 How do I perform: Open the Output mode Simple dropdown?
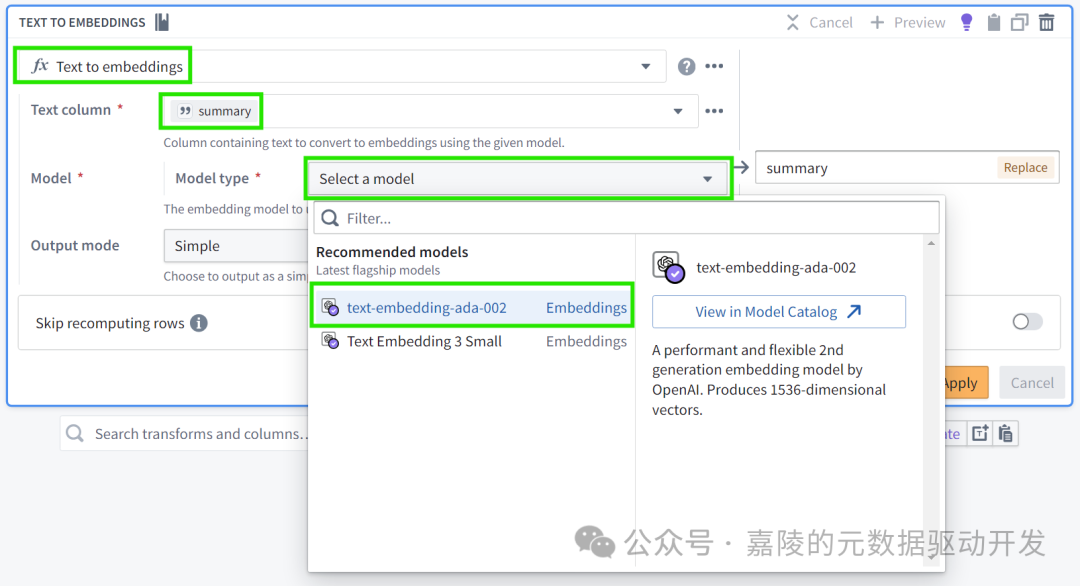(x=236, y=246)
